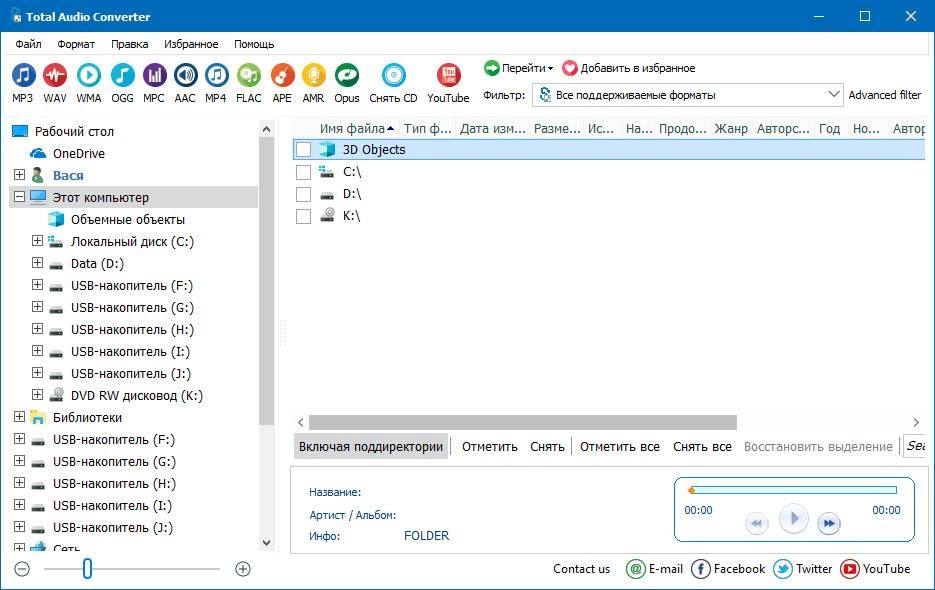Image resolution: width=935 pixels, height=590 pixels.
Task: Expand Локальный диск (C:) node
Action: [x=38, y=240]
